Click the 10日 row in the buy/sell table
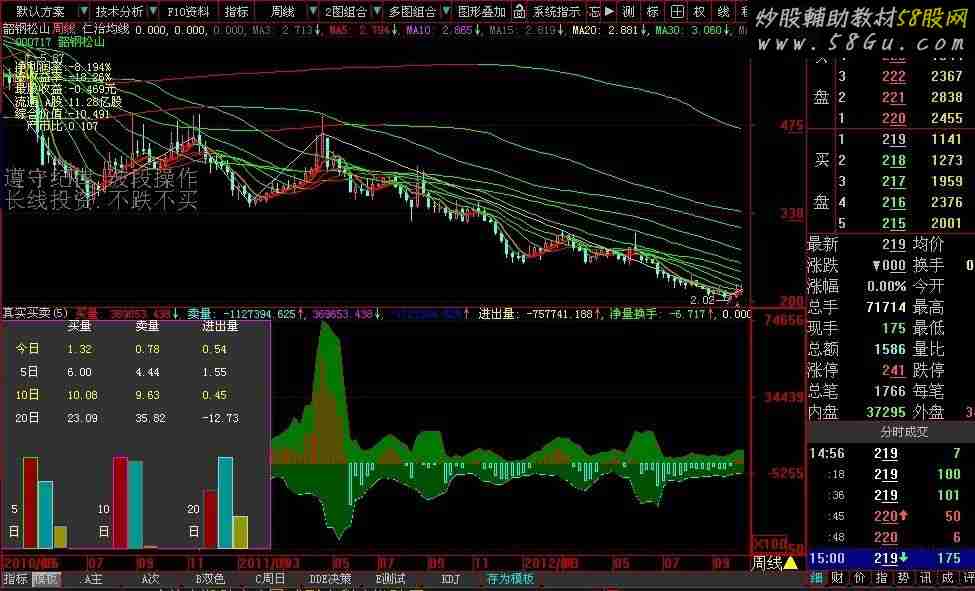975x591 pixels. (121, 395)
